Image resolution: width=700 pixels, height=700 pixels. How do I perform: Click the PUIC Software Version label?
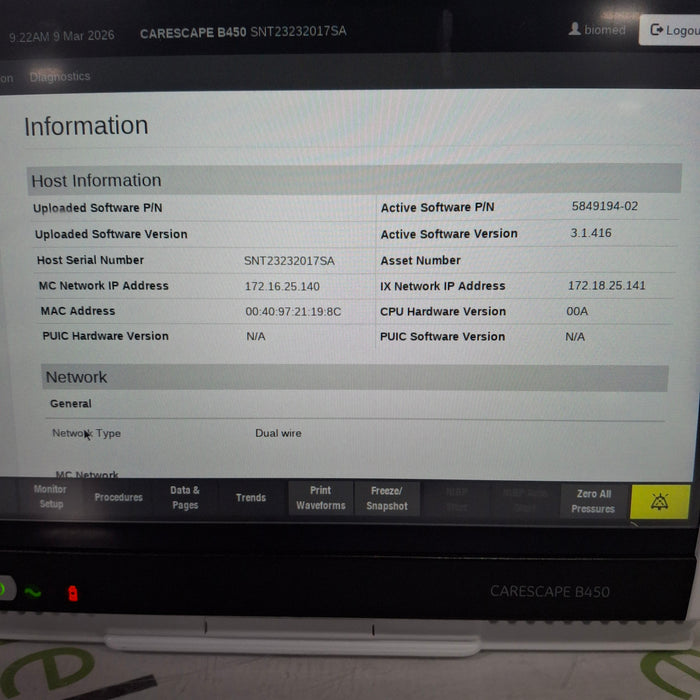click(x=442, y=337)
